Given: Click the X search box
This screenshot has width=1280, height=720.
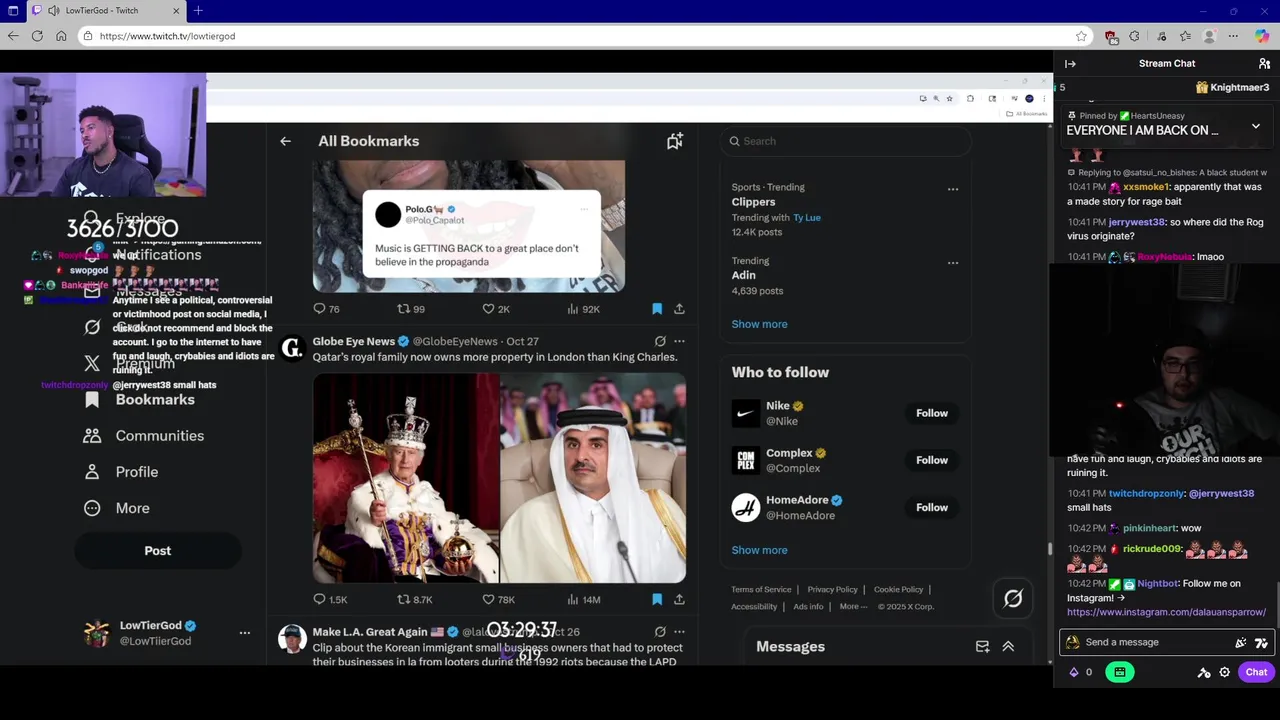Looking at the screenshot, I should point(845,141).
